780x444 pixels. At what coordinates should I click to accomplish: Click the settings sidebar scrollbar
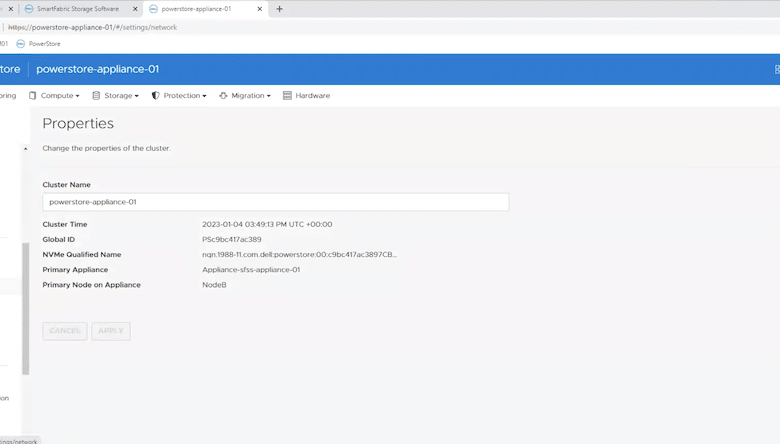(x=26, y=308)
